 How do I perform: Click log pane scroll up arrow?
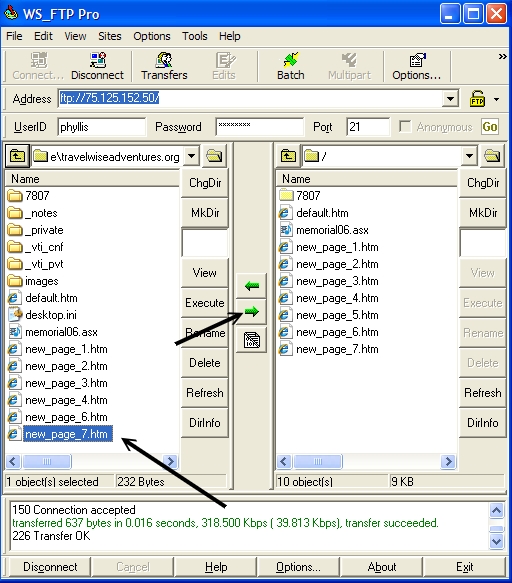click(496, 510)
